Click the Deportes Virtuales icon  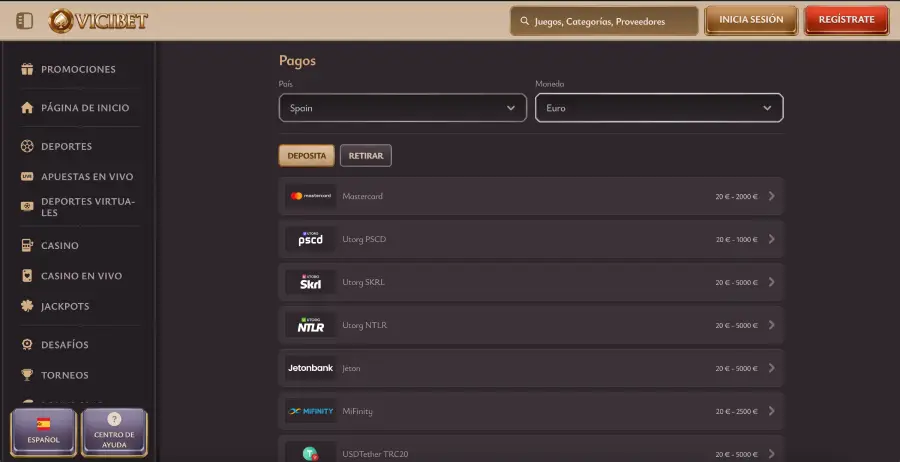[27, 206]
